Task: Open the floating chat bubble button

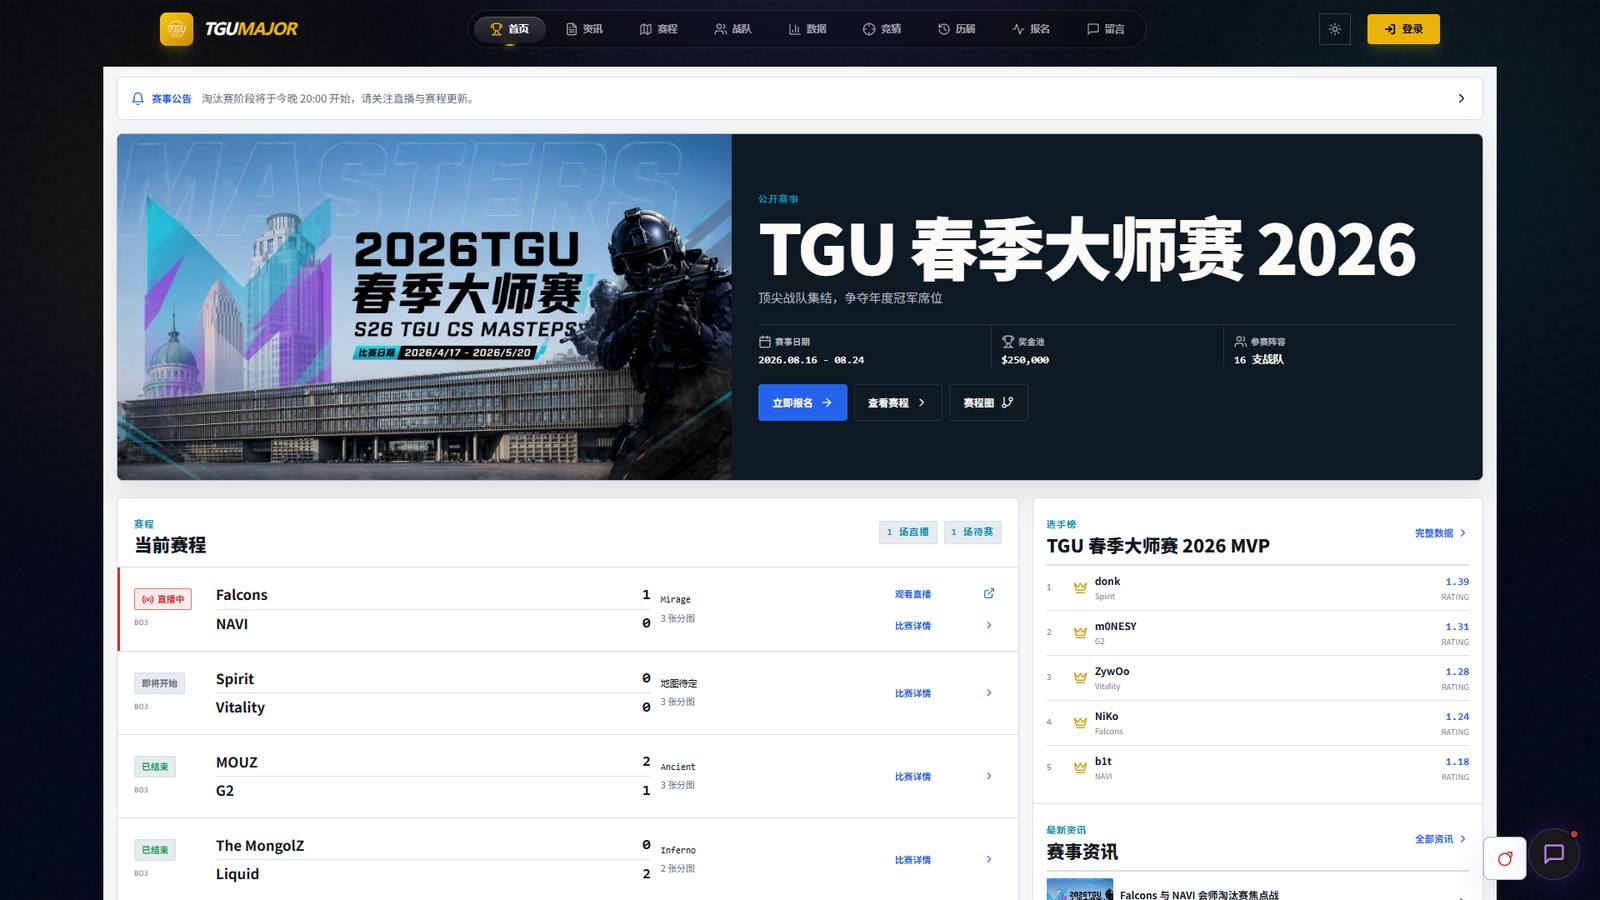Action: pyautogui.click(x=1553, y=854)
